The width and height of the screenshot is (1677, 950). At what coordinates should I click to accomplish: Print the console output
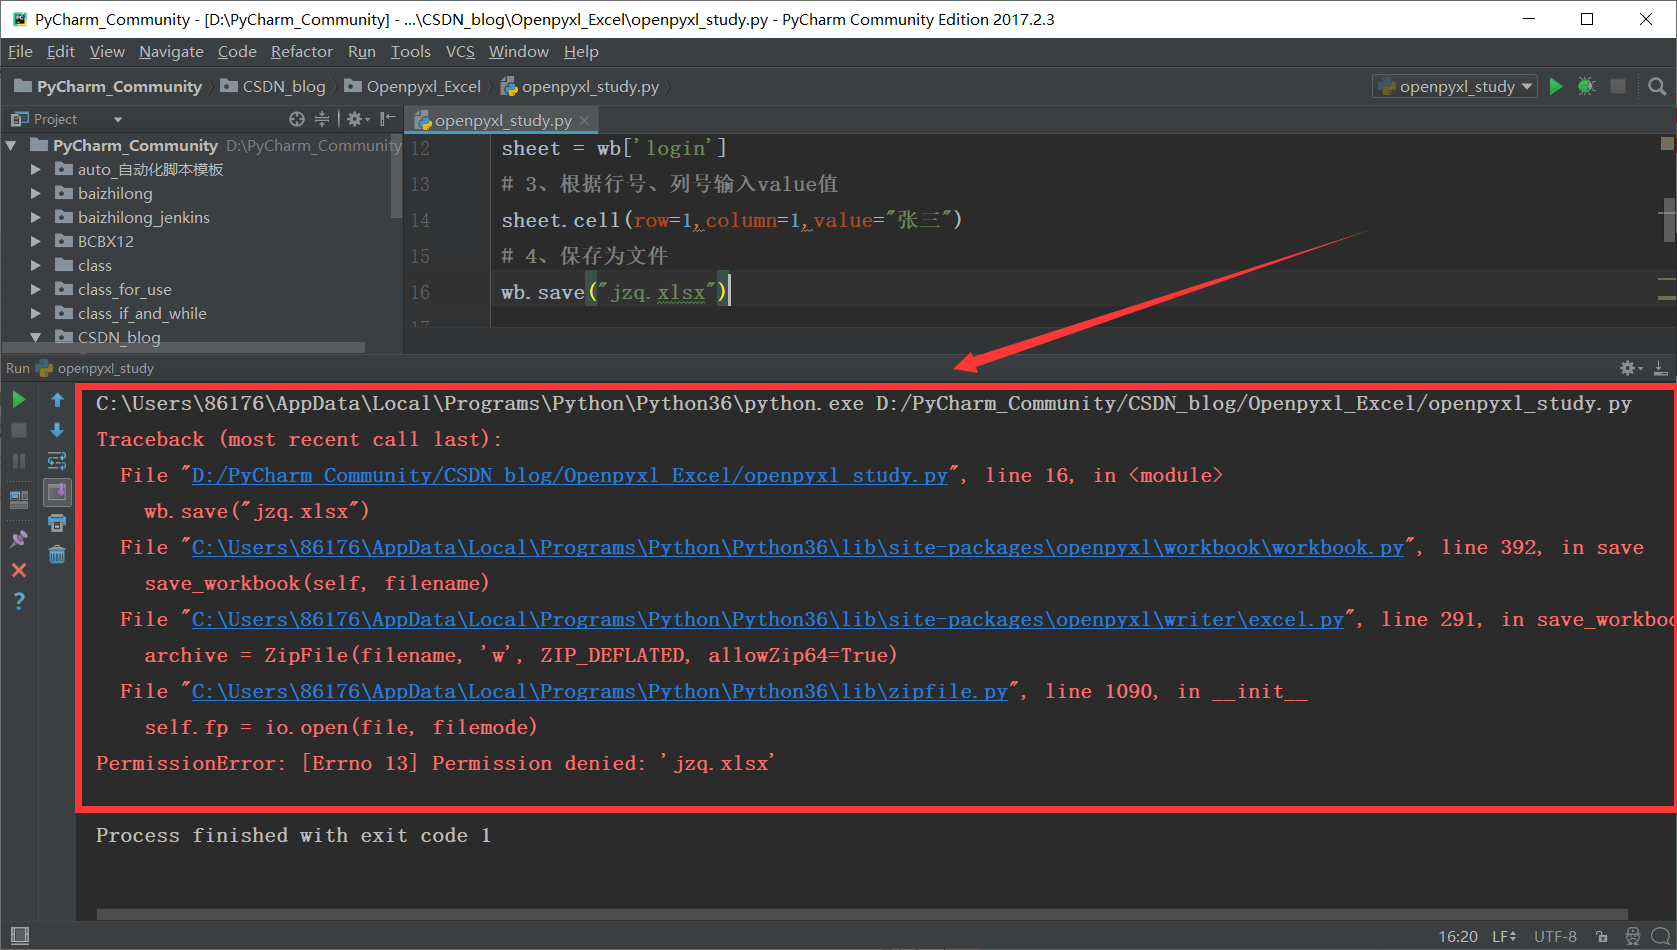(x=57, y=523)
